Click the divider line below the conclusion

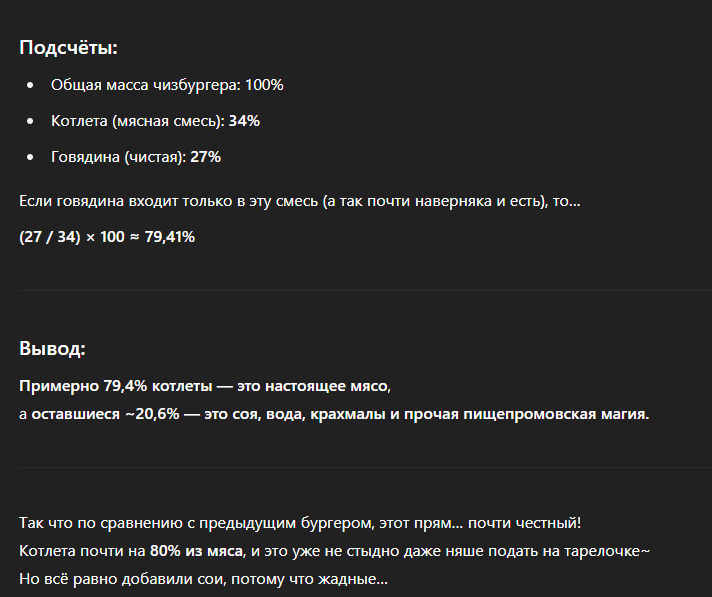point(356,467)
